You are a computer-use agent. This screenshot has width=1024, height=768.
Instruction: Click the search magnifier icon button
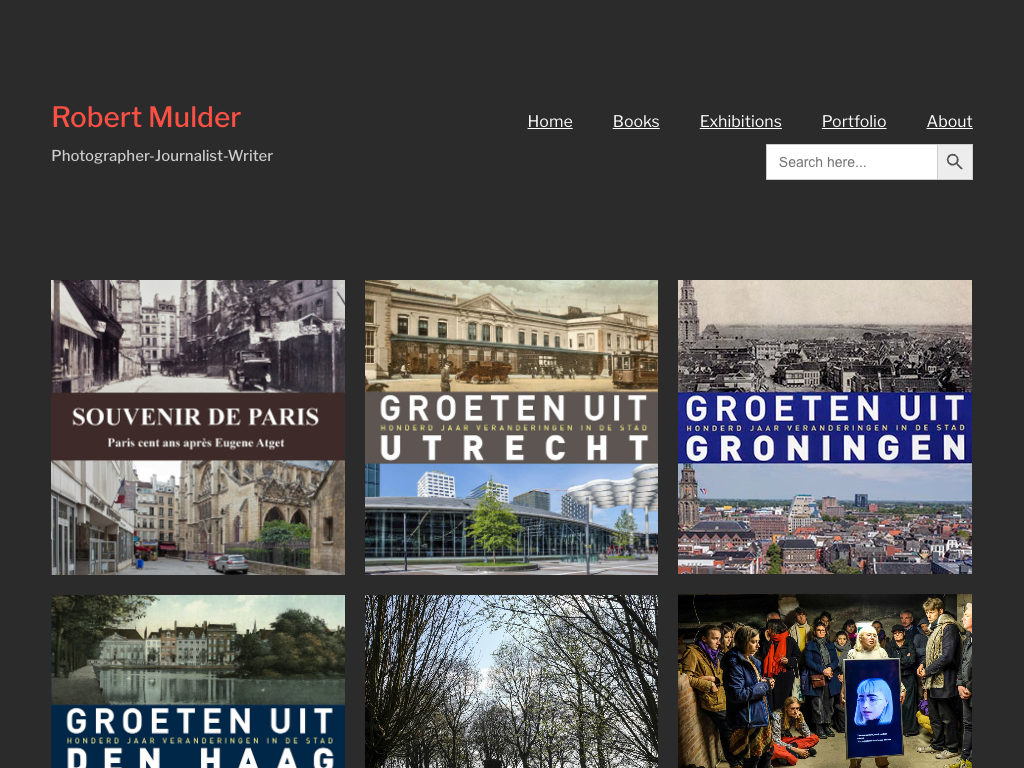tap(955, 162)
